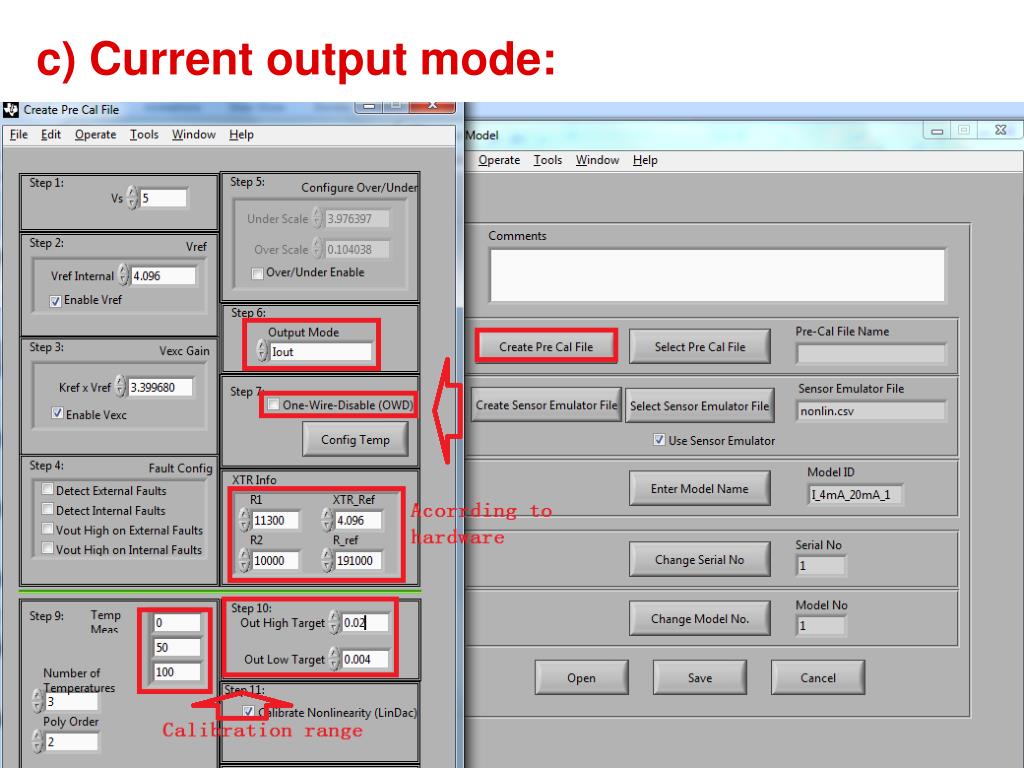Click Kref x Vref stepper arrows
The height and width of the screenshot is (768, 1024).
pyautogui.click(x=120, y=387)
